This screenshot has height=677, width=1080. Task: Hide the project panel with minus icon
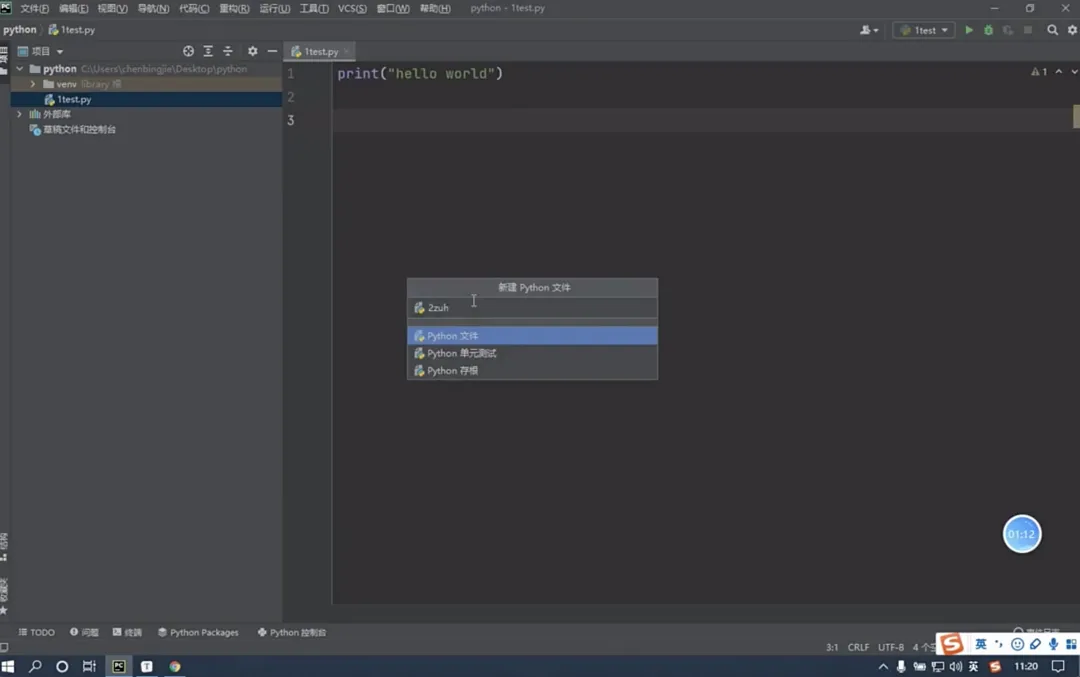(272, 51)
